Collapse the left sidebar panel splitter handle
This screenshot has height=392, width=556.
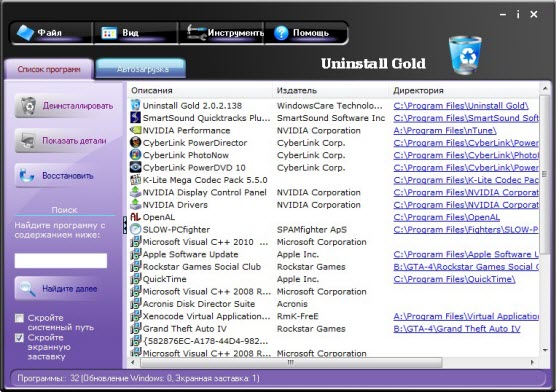coord(124,225)
